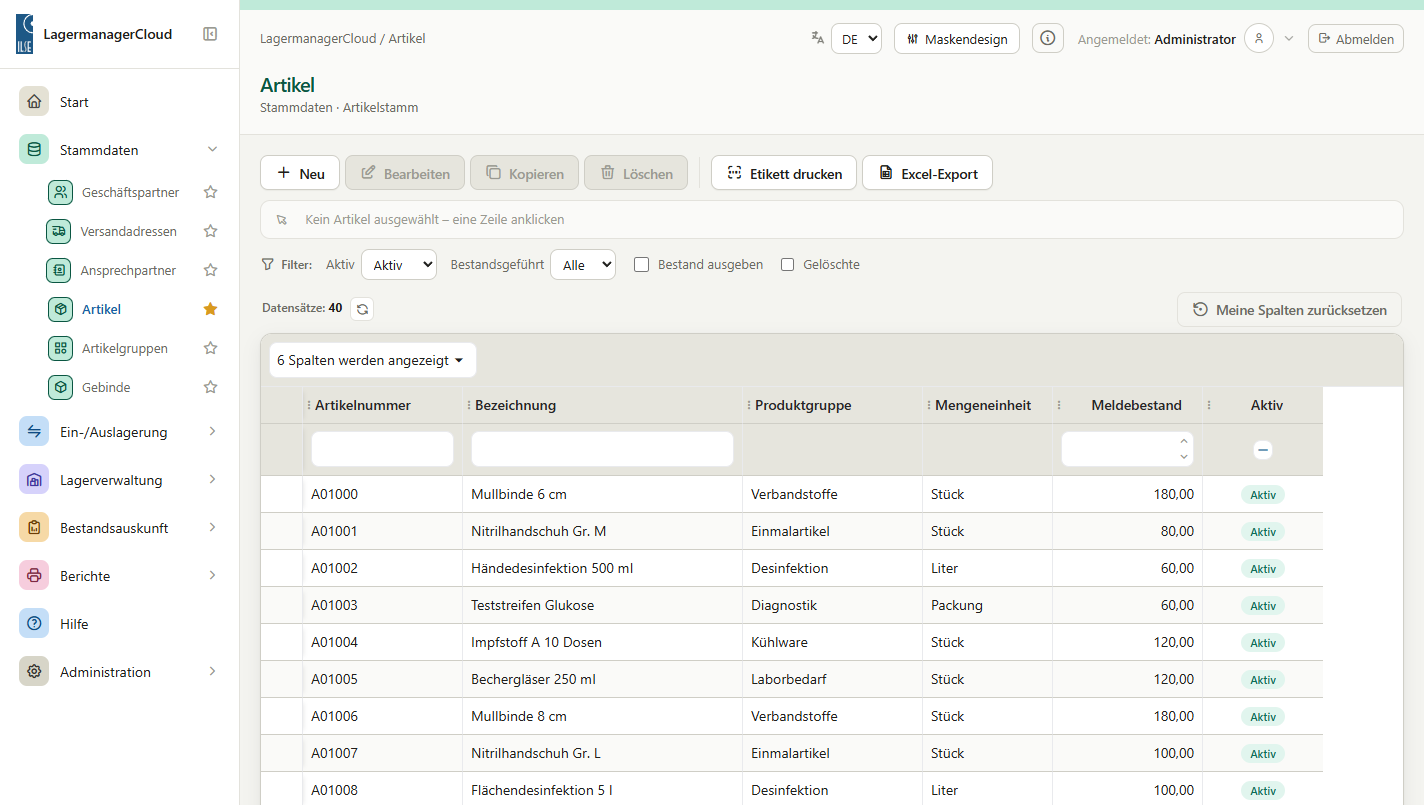This screenshot has width=1424, height=805.
Task: Click the Etikett drucken button
Action: tap(784, 173)
